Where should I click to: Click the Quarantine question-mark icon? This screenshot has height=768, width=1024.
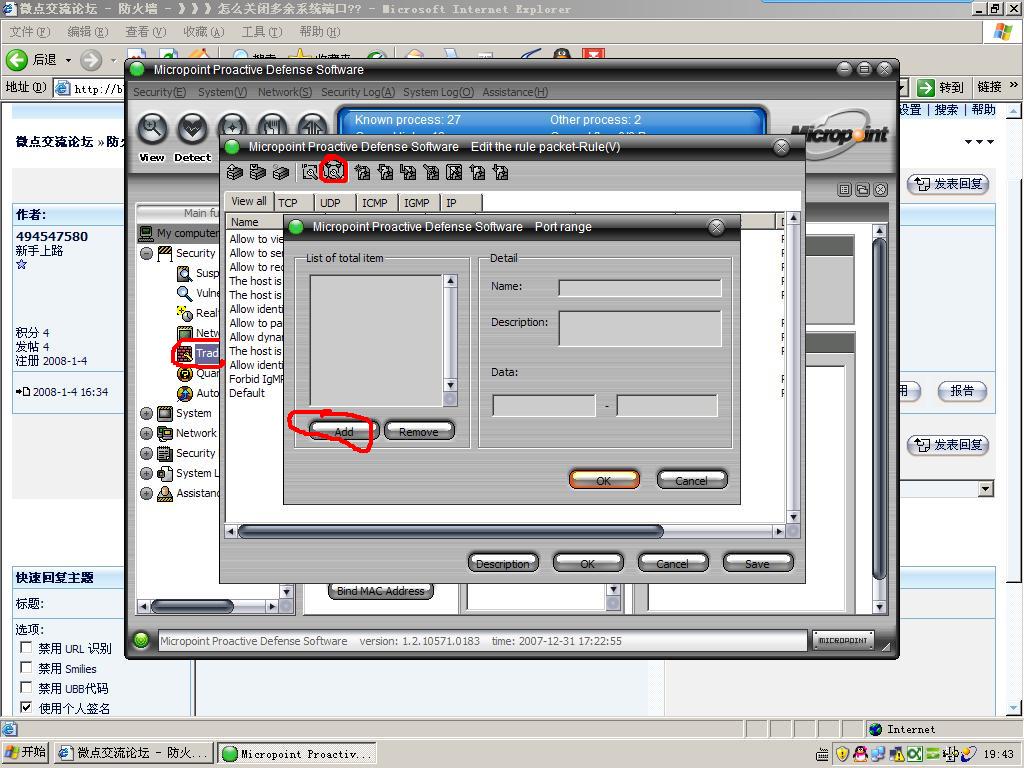click(x=185, y=374)
